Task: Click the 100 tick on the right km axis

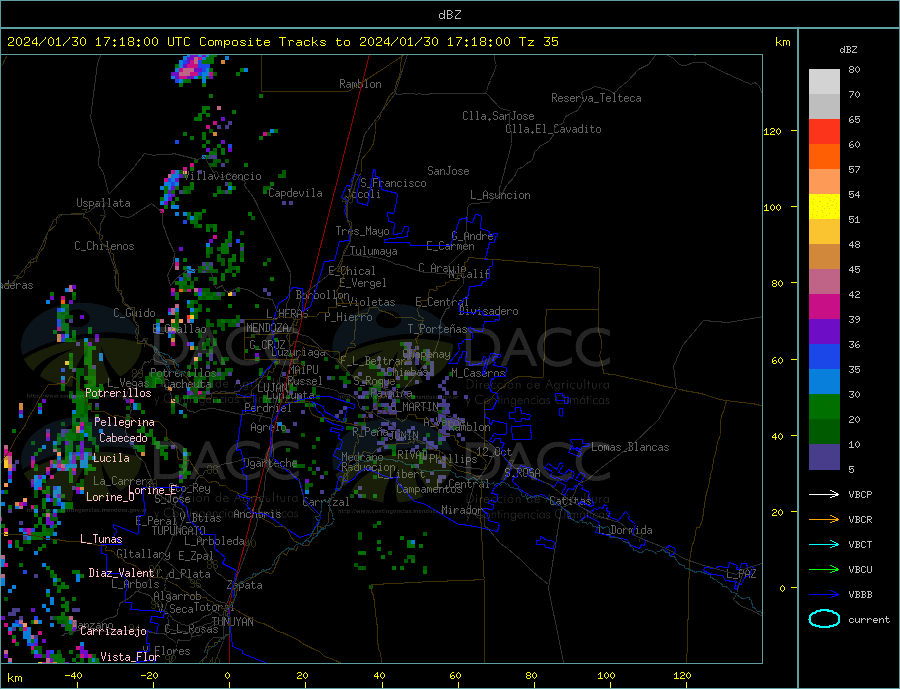Action: click(773, 207)
